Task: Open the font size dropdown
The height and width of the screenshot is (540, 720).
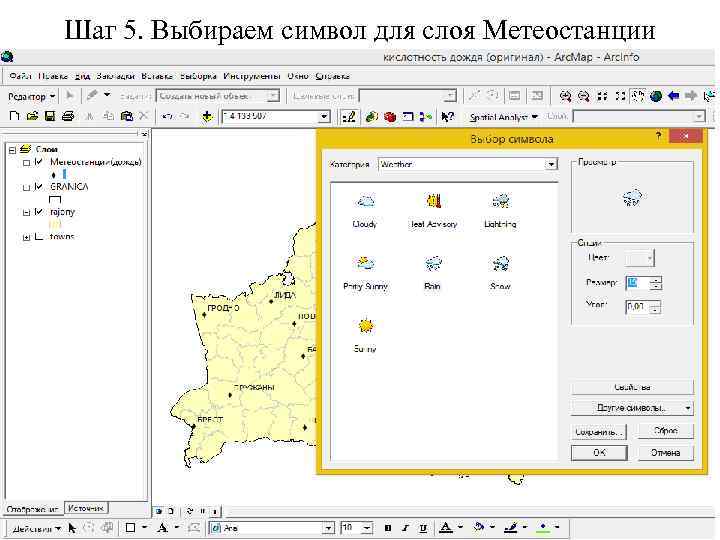Action: tap(367, 529)
